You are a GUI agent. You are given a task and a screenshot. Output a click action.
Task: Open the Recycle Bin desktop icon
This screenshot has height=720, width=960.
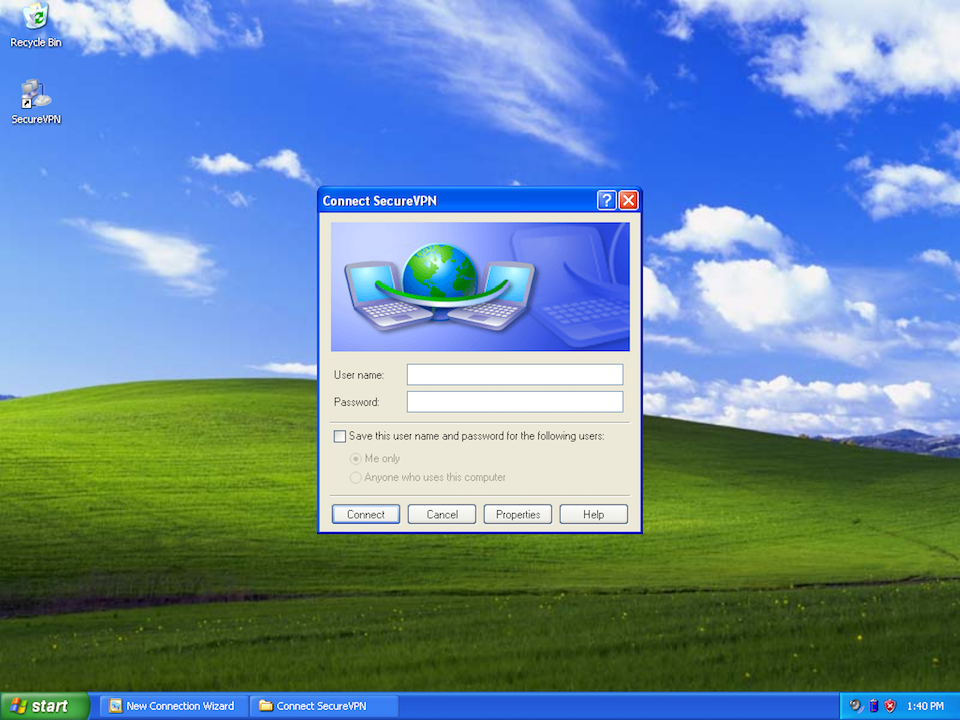click(x=36, y=26)
